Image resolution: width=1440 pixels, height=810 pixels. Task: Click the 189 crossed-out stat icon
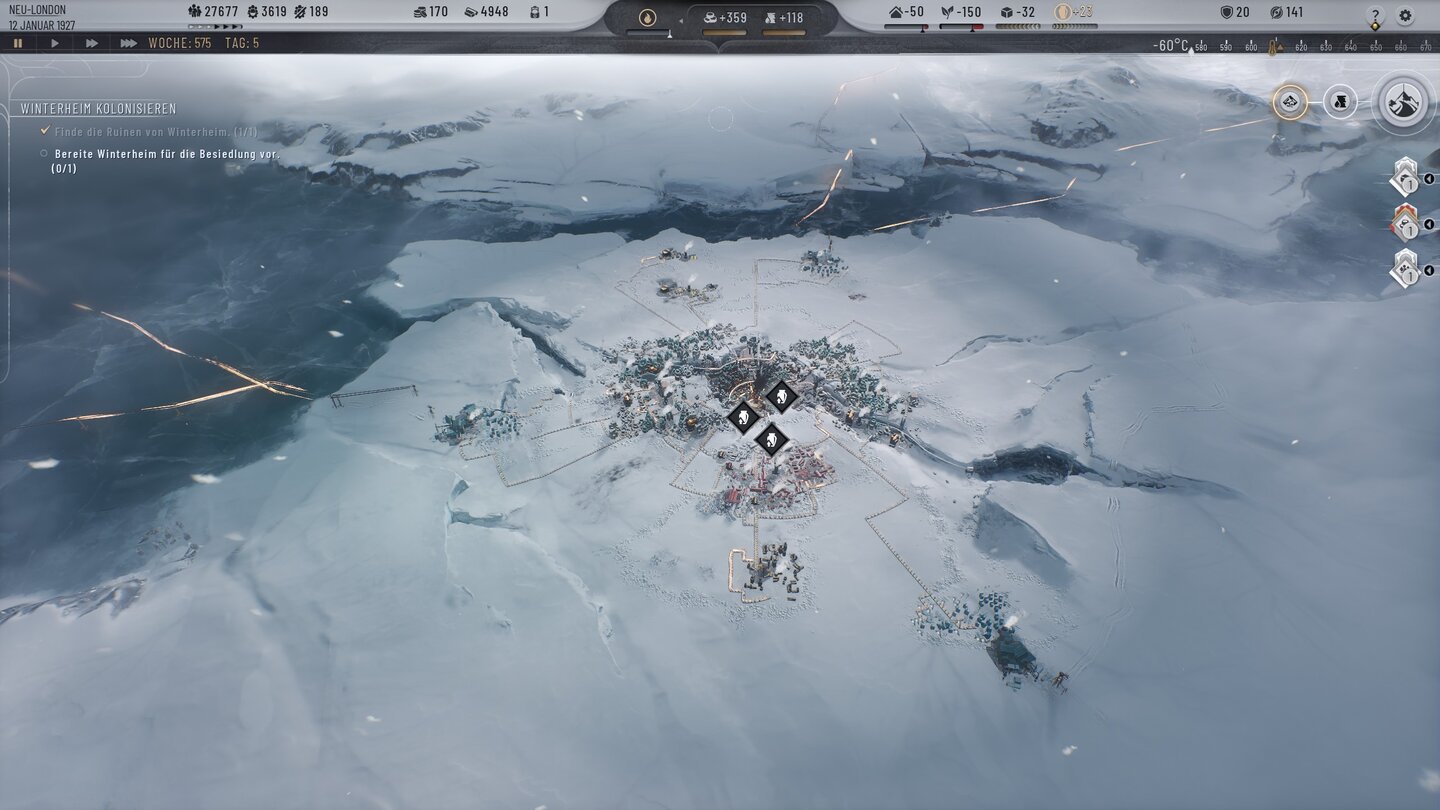point(299,12)
